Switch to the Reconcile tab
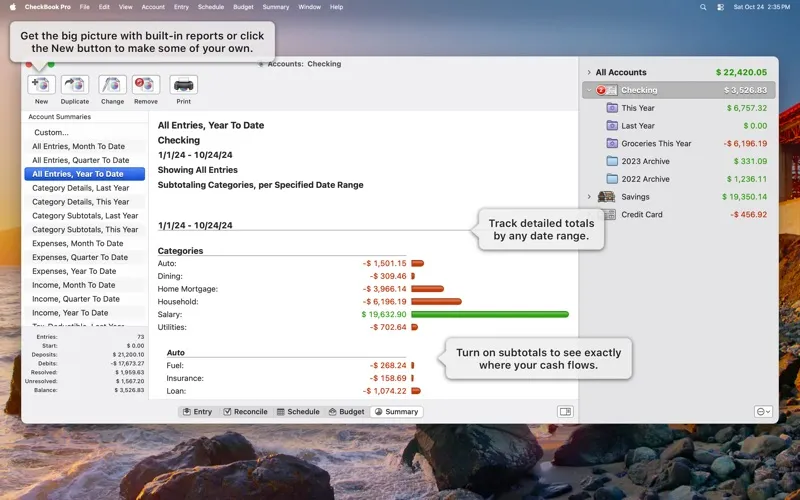800x500 pixels. 245,412
